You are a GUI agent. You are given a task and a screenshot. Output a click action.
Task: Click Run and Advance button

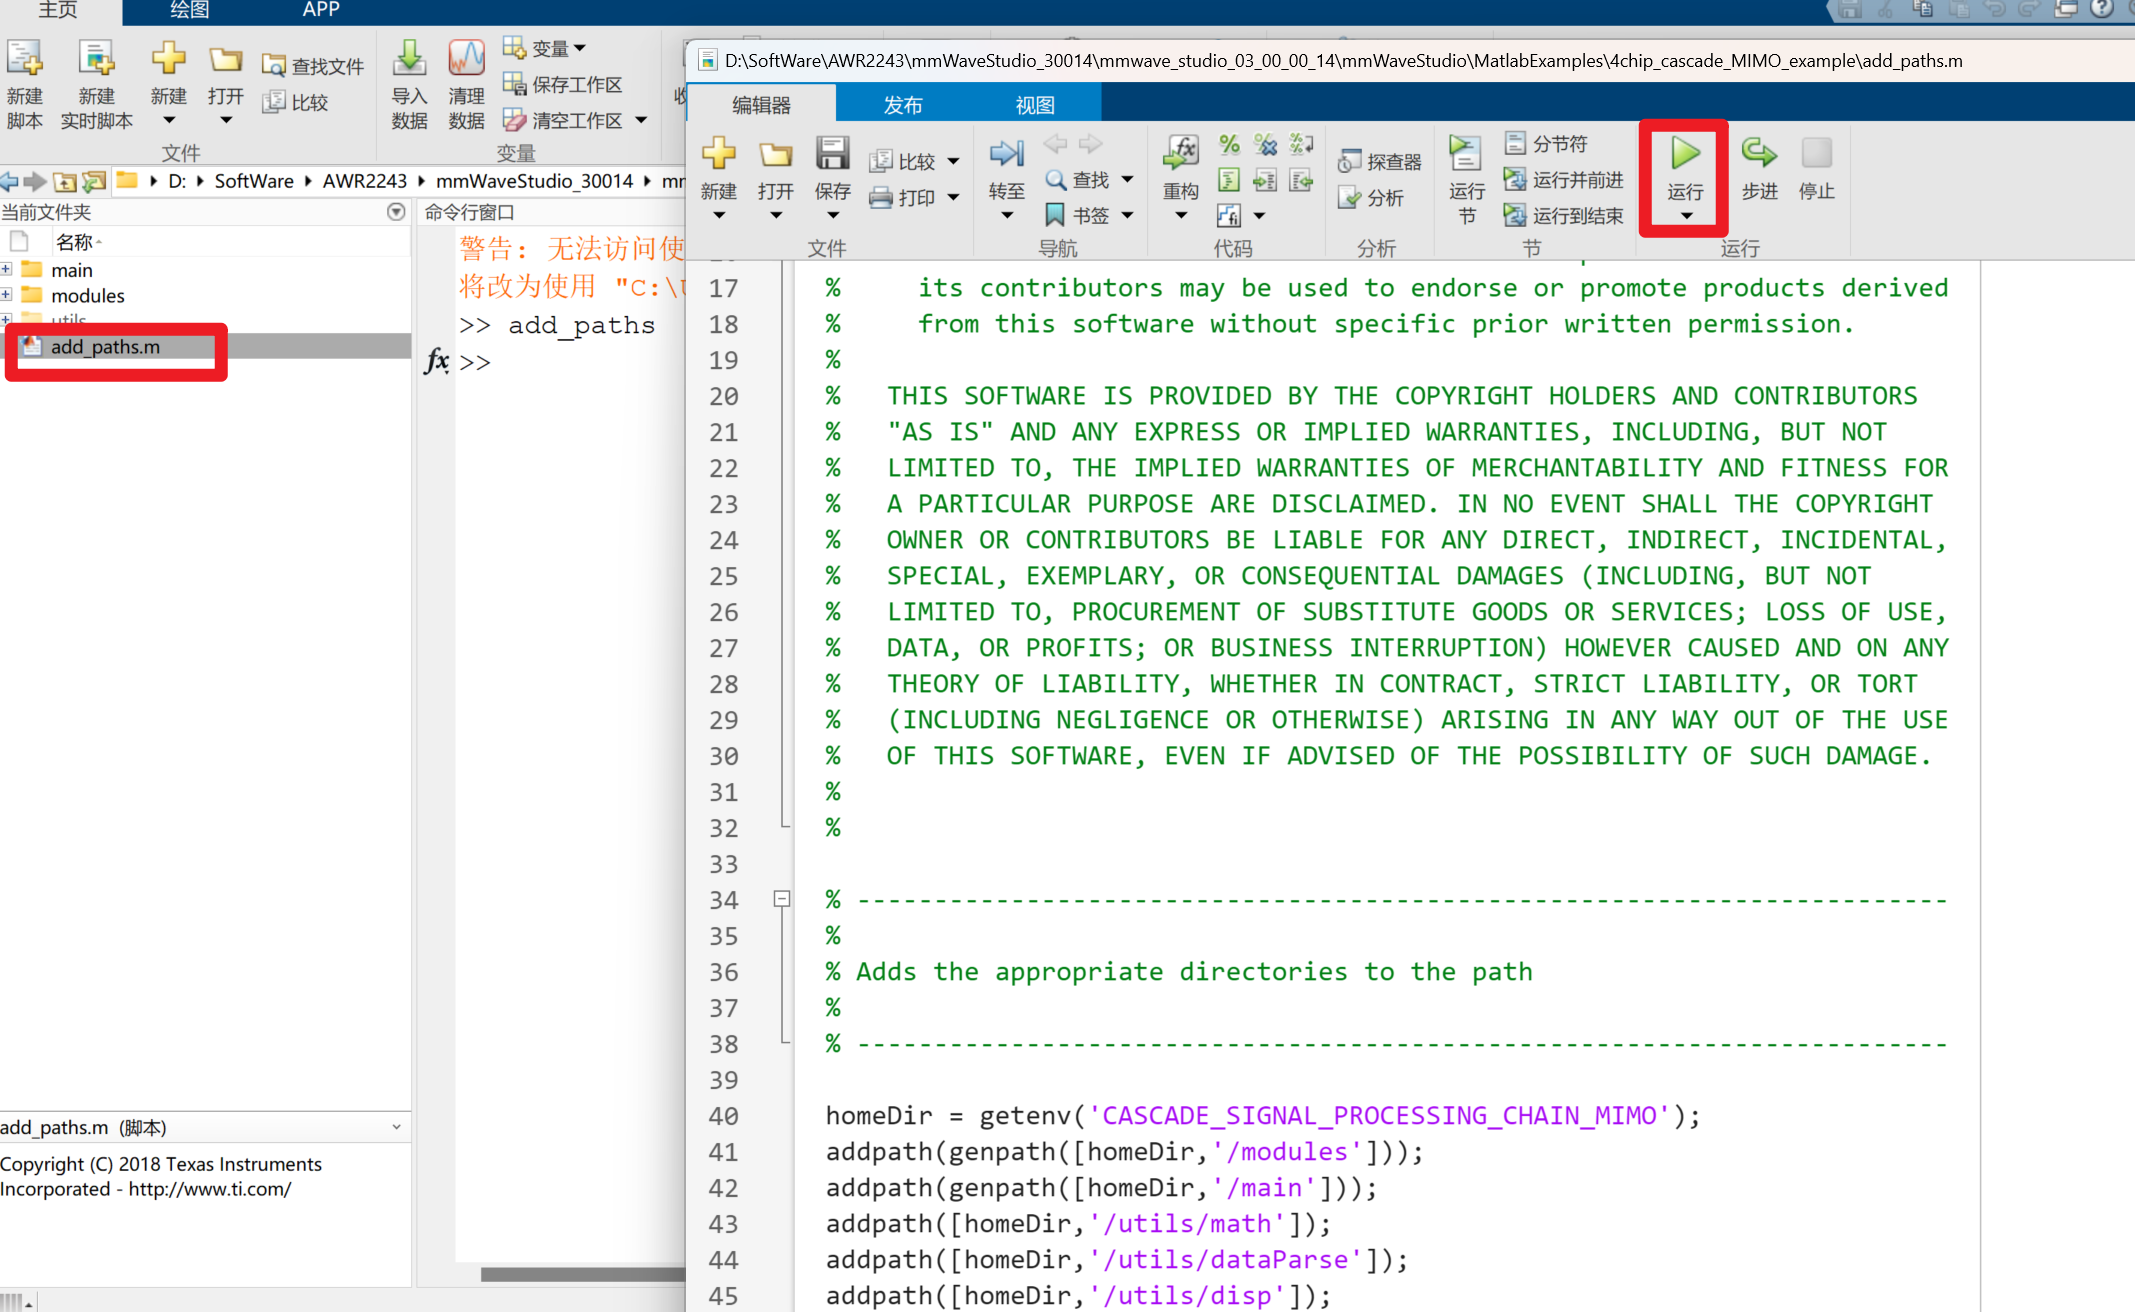point(1564,180)
